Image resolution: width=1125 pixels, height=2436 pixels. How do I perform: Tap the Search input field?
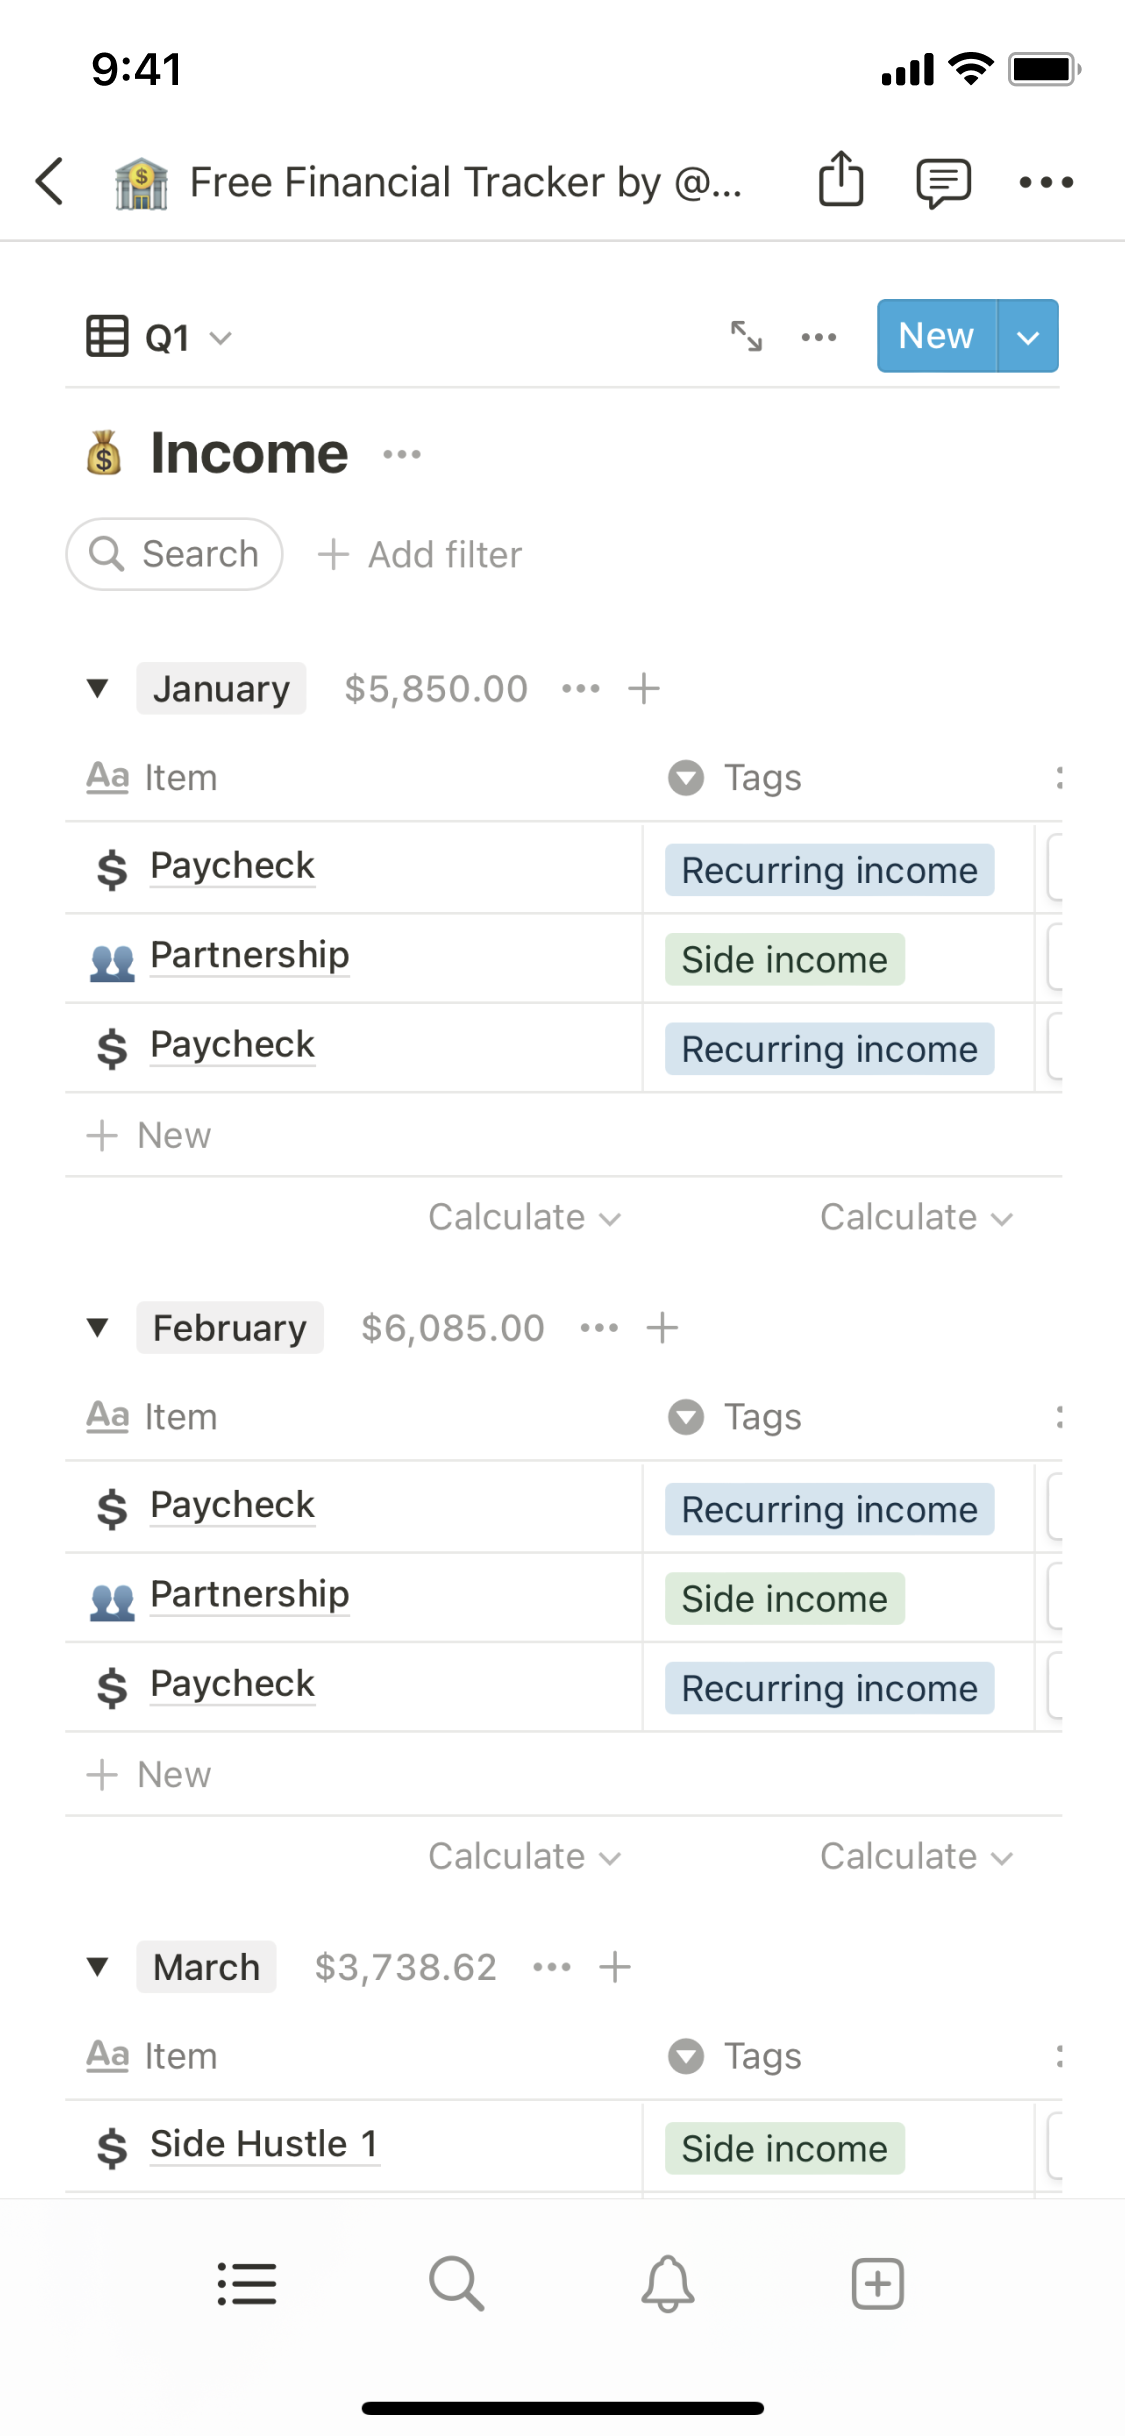point(175,554)
